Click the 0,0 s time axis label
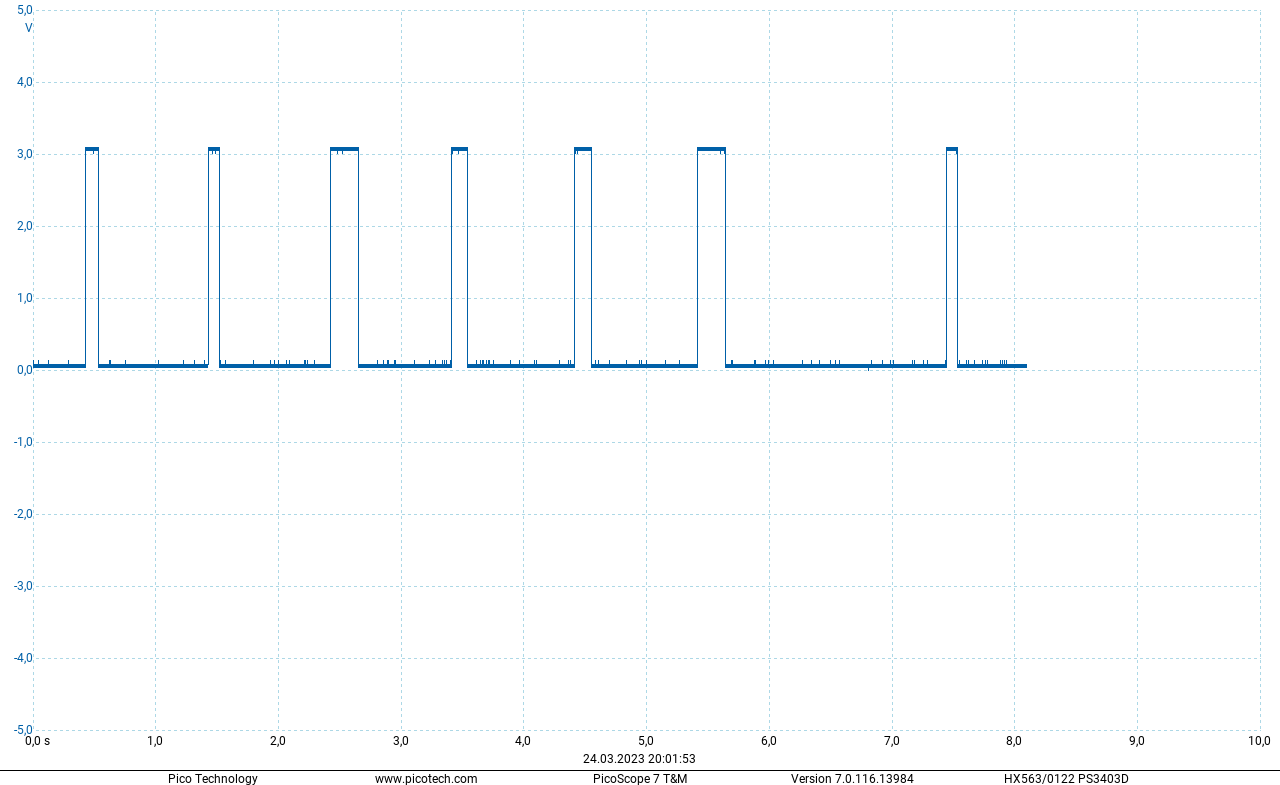 (37, 741)
